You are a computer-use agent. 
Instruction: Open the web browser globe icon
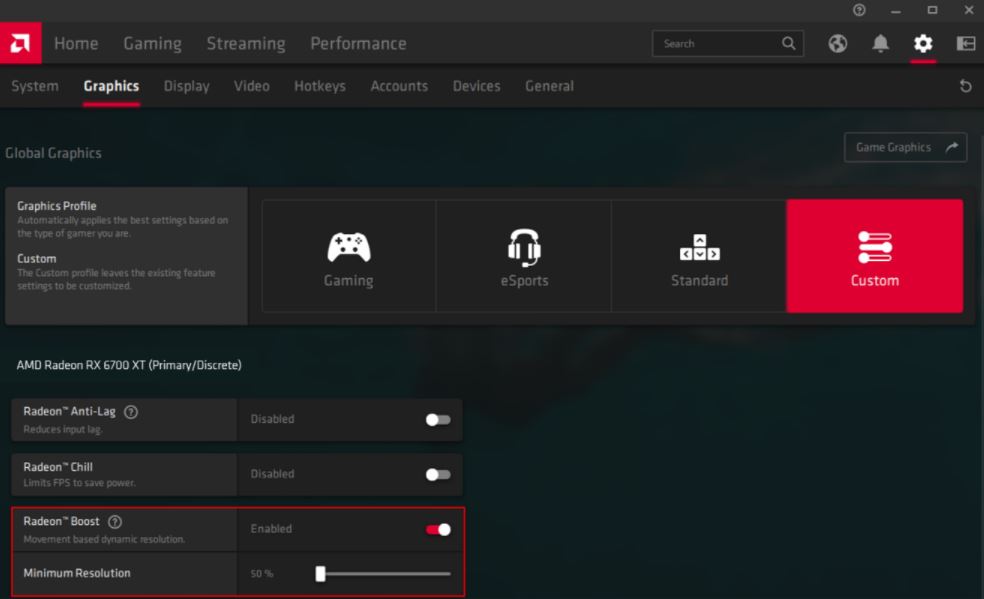point(838,43)
